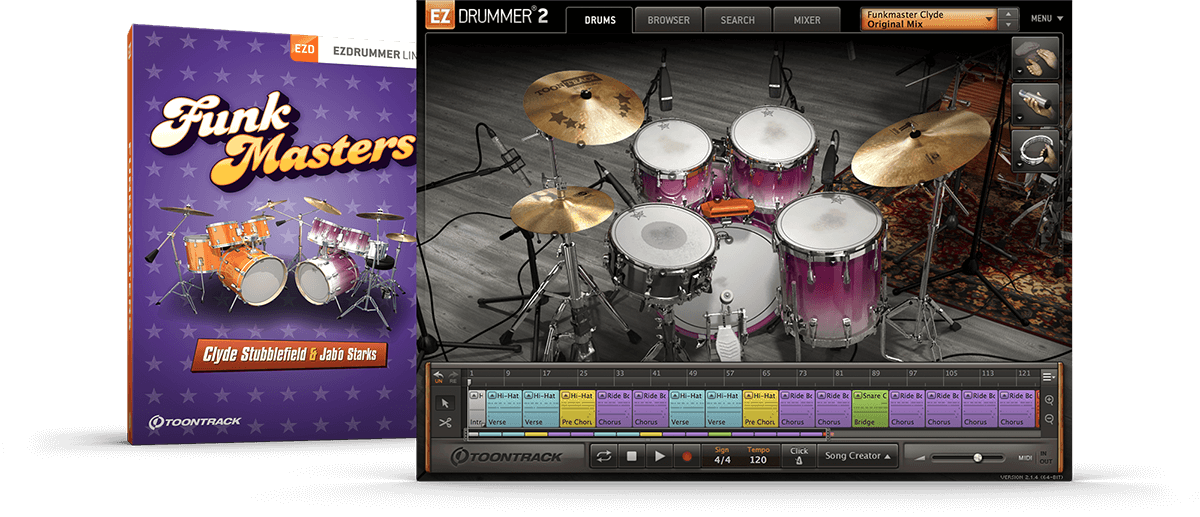
Task: Select the last Ride Chorus block
Action: pos(1016,410)
